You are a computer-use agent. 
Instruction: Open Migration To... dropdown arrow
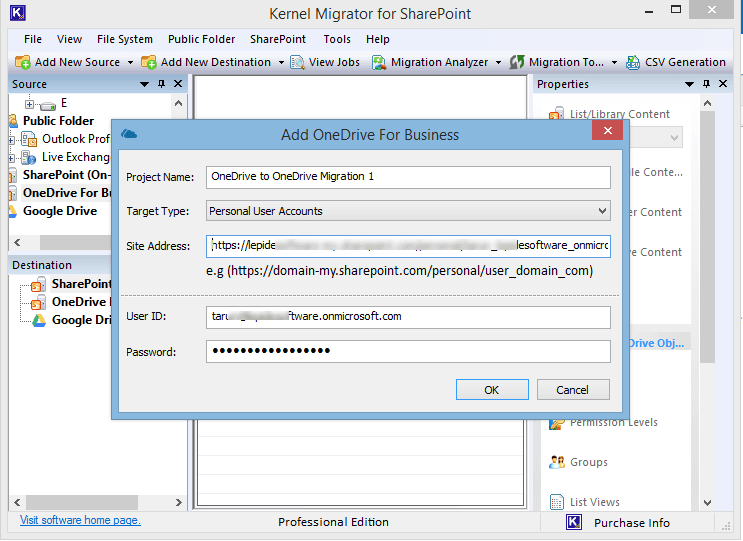614,63
